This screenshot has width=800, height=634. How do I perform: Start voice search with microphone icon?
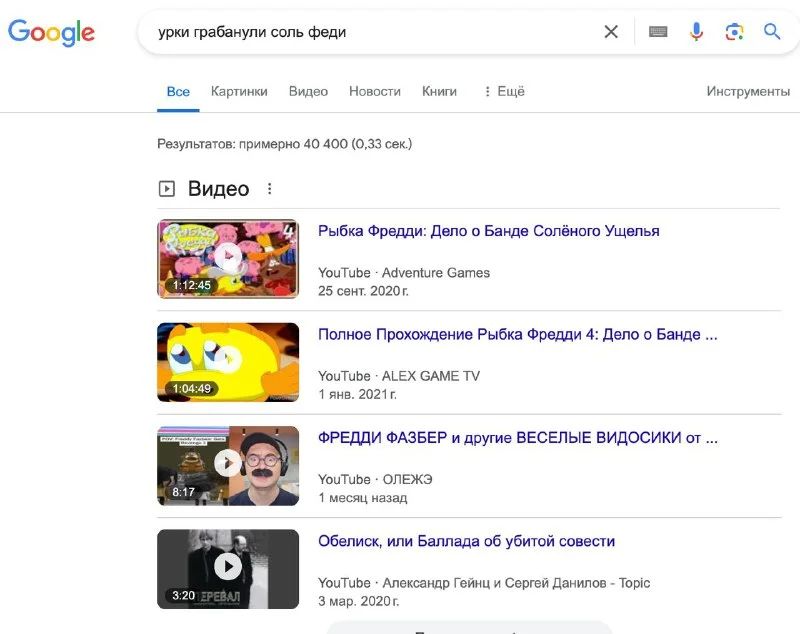click(x=696, y=32)
